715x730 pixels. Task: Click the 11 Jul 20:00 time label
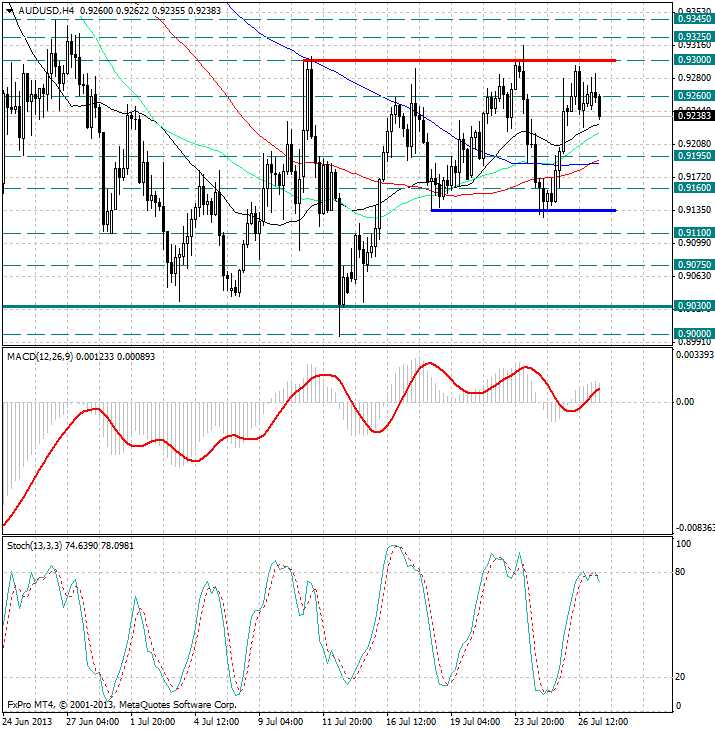pyautogui.click(x=347, y=722)
